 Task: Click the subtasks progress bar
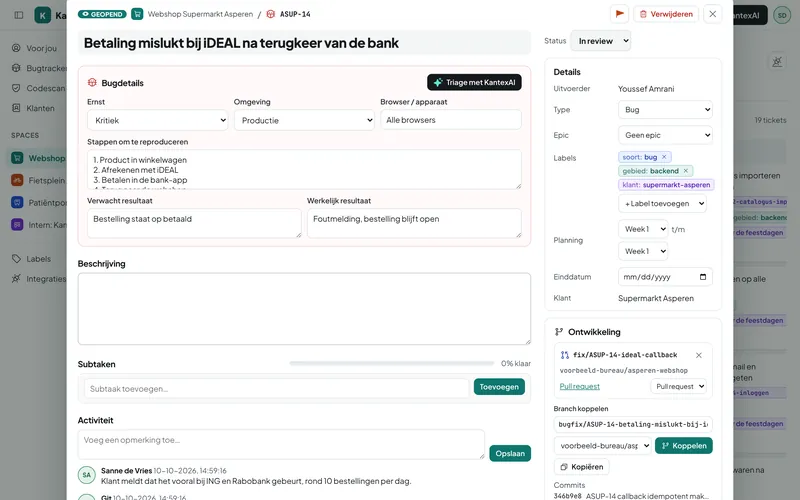(x=392, y=363)
